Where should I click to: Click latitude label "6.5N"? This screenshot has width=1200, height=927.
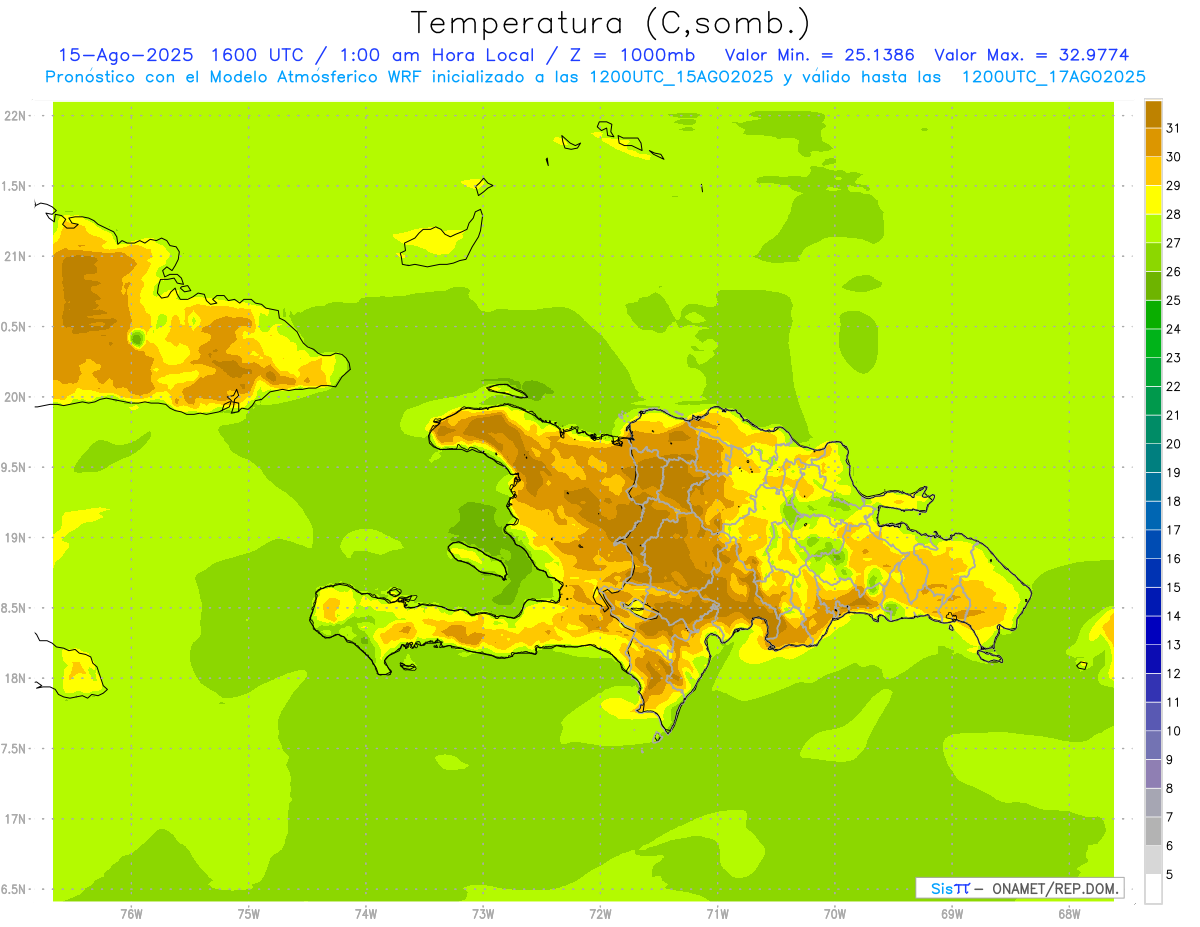(x=14, y=889)
